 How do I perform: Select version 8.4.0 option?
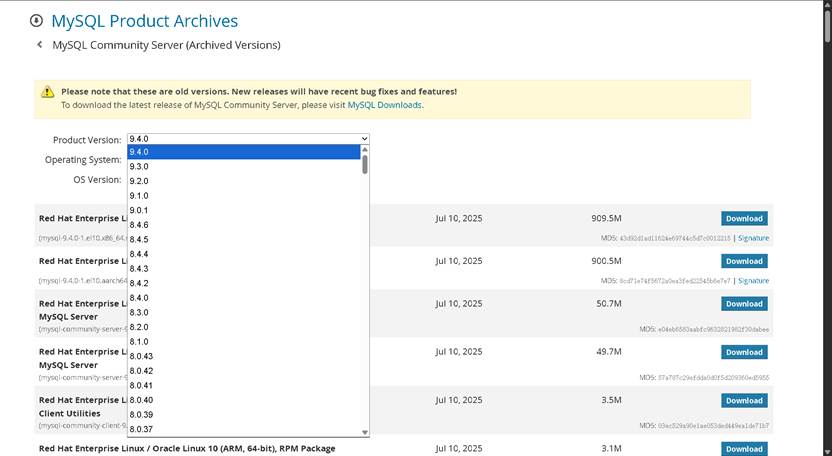244,298
